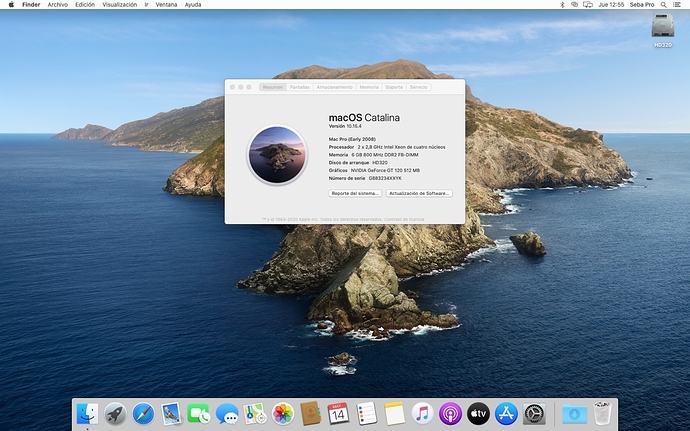The height and width of the screenshot is (431, 690).
Task: Open Mail stamp icon in Dock
Action: 171,414
